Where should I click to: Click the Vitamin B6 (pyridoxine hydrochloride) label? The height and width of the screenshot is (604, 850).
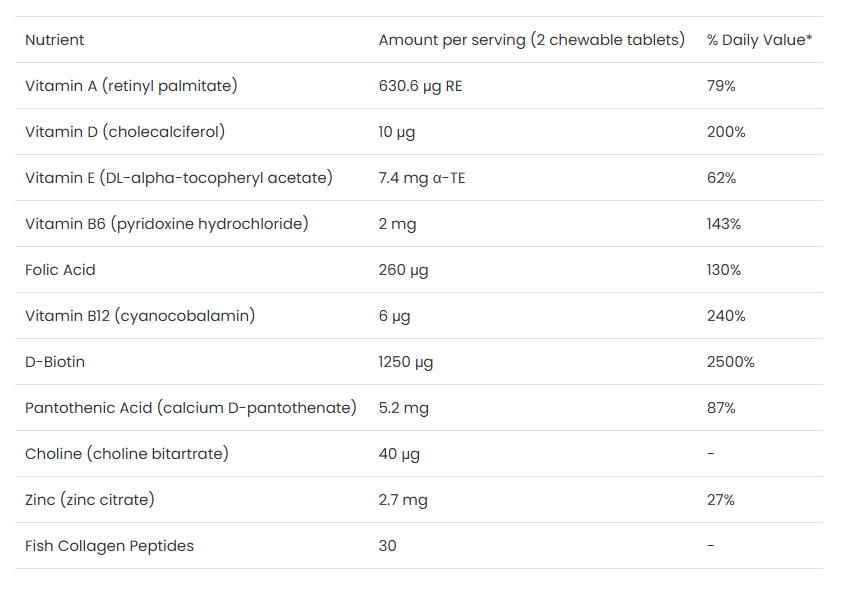[167, 224]
